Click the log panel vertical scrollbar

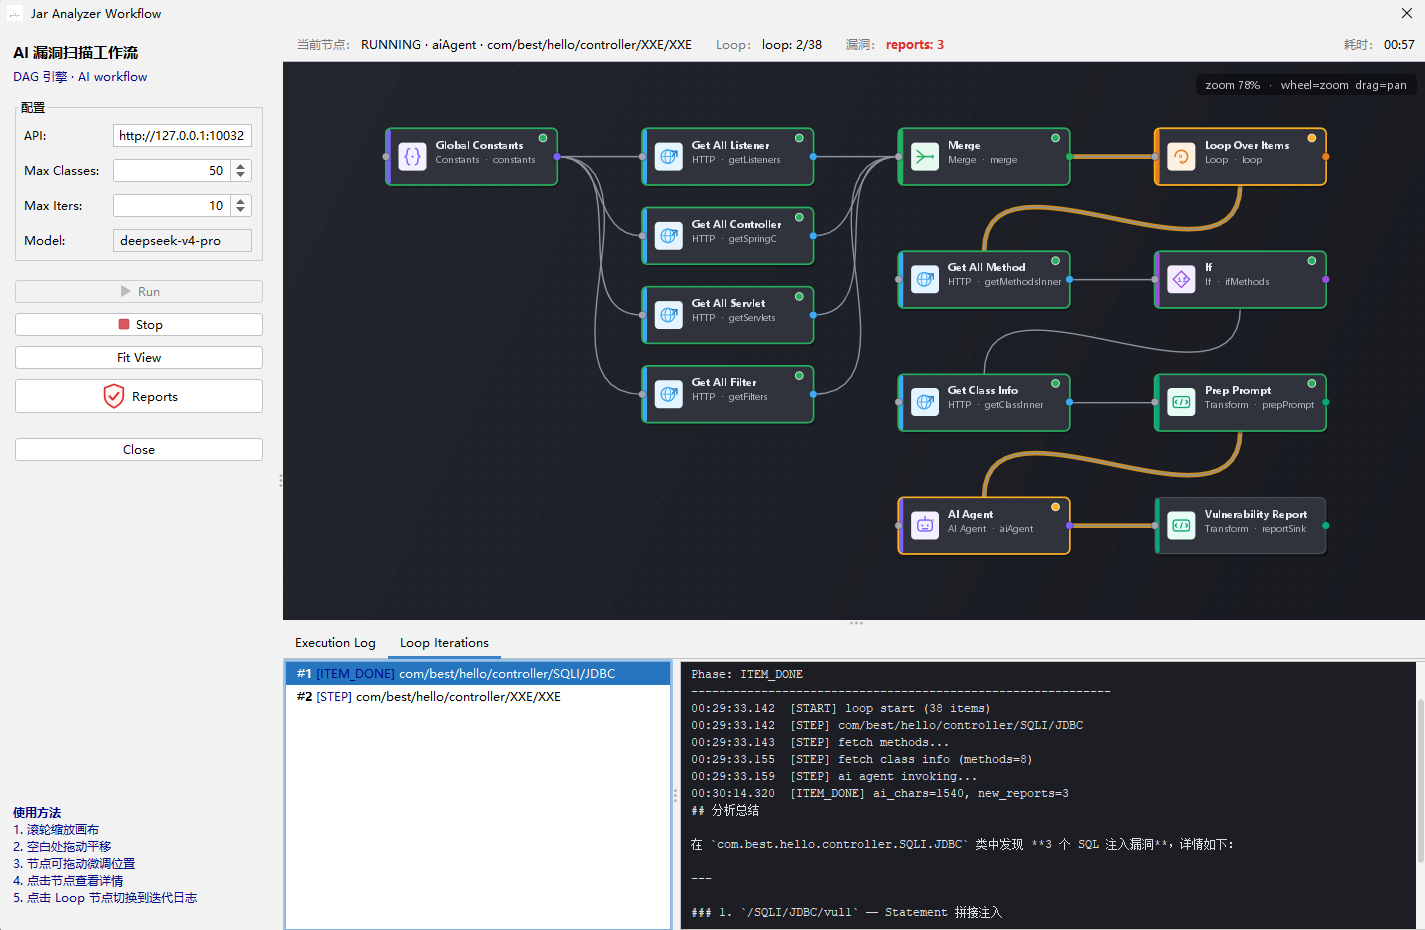[x=1420, y=780]
